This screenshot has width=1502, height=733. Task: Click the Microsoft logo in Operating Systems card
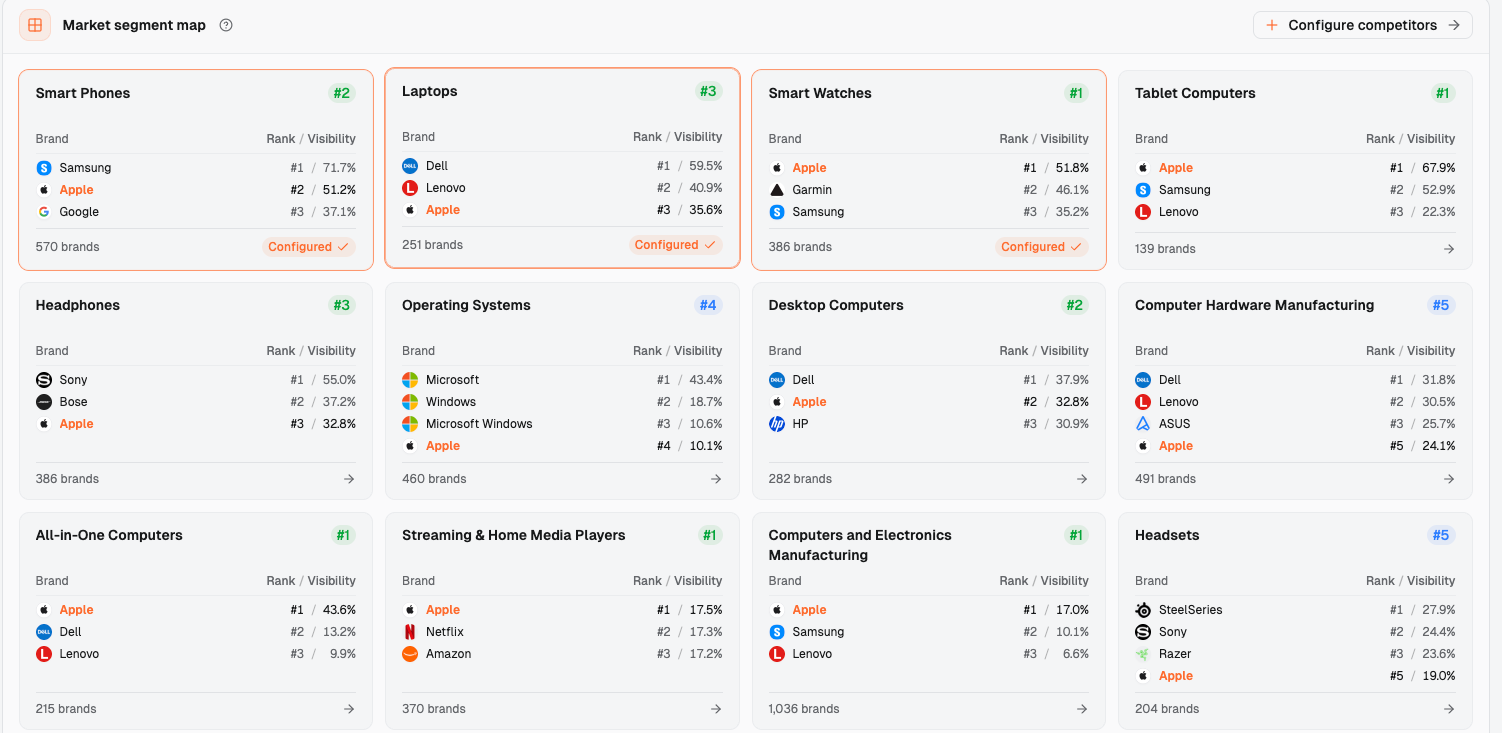[x=410, y=380]
